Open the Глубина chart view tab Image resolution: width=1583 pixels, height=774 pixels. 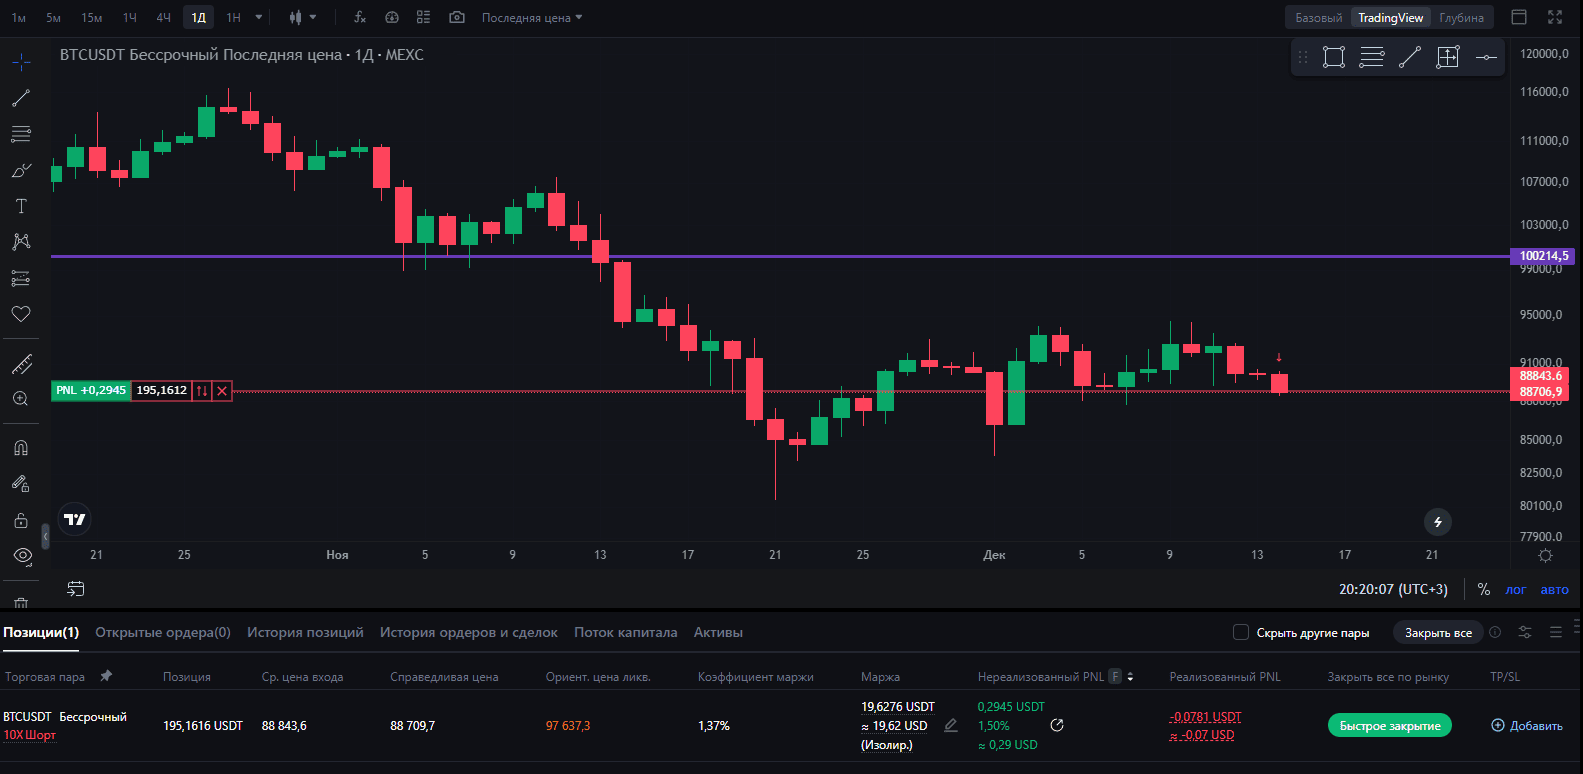pos(1461,18)
